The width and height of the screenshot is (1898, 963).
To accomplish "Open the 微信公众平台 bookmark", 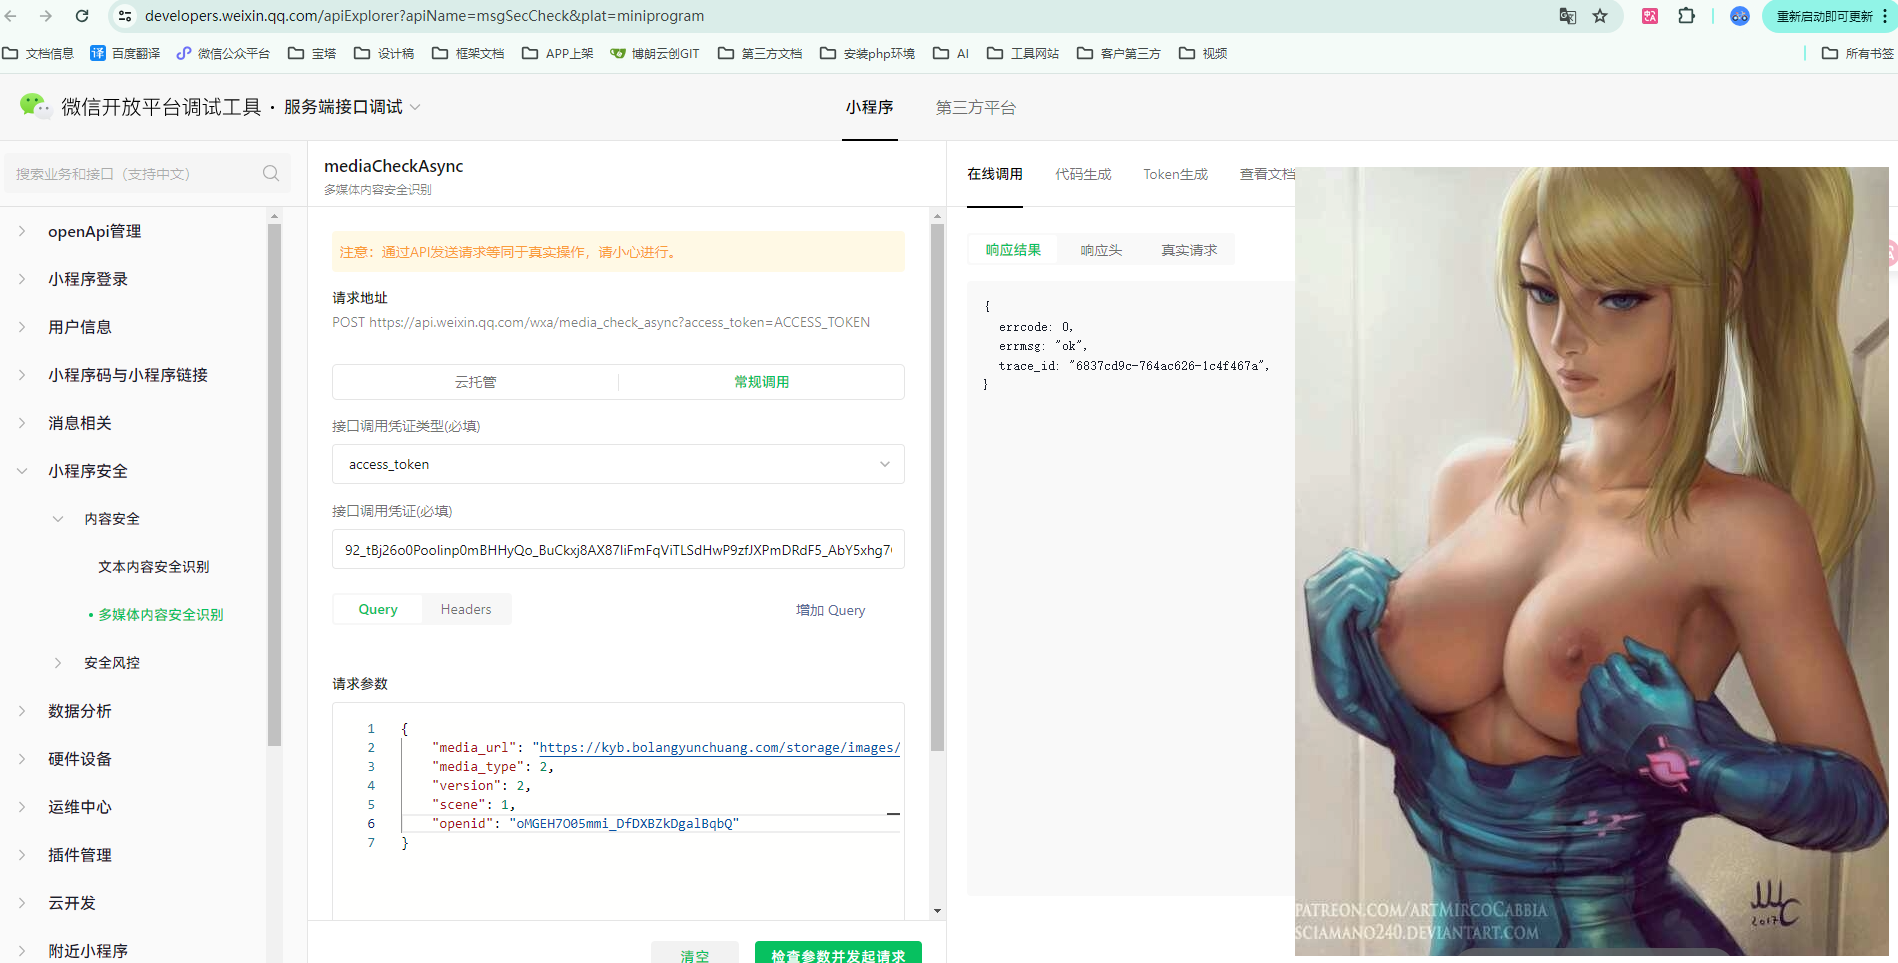I will pyautogui.click(x=223, y=53).
